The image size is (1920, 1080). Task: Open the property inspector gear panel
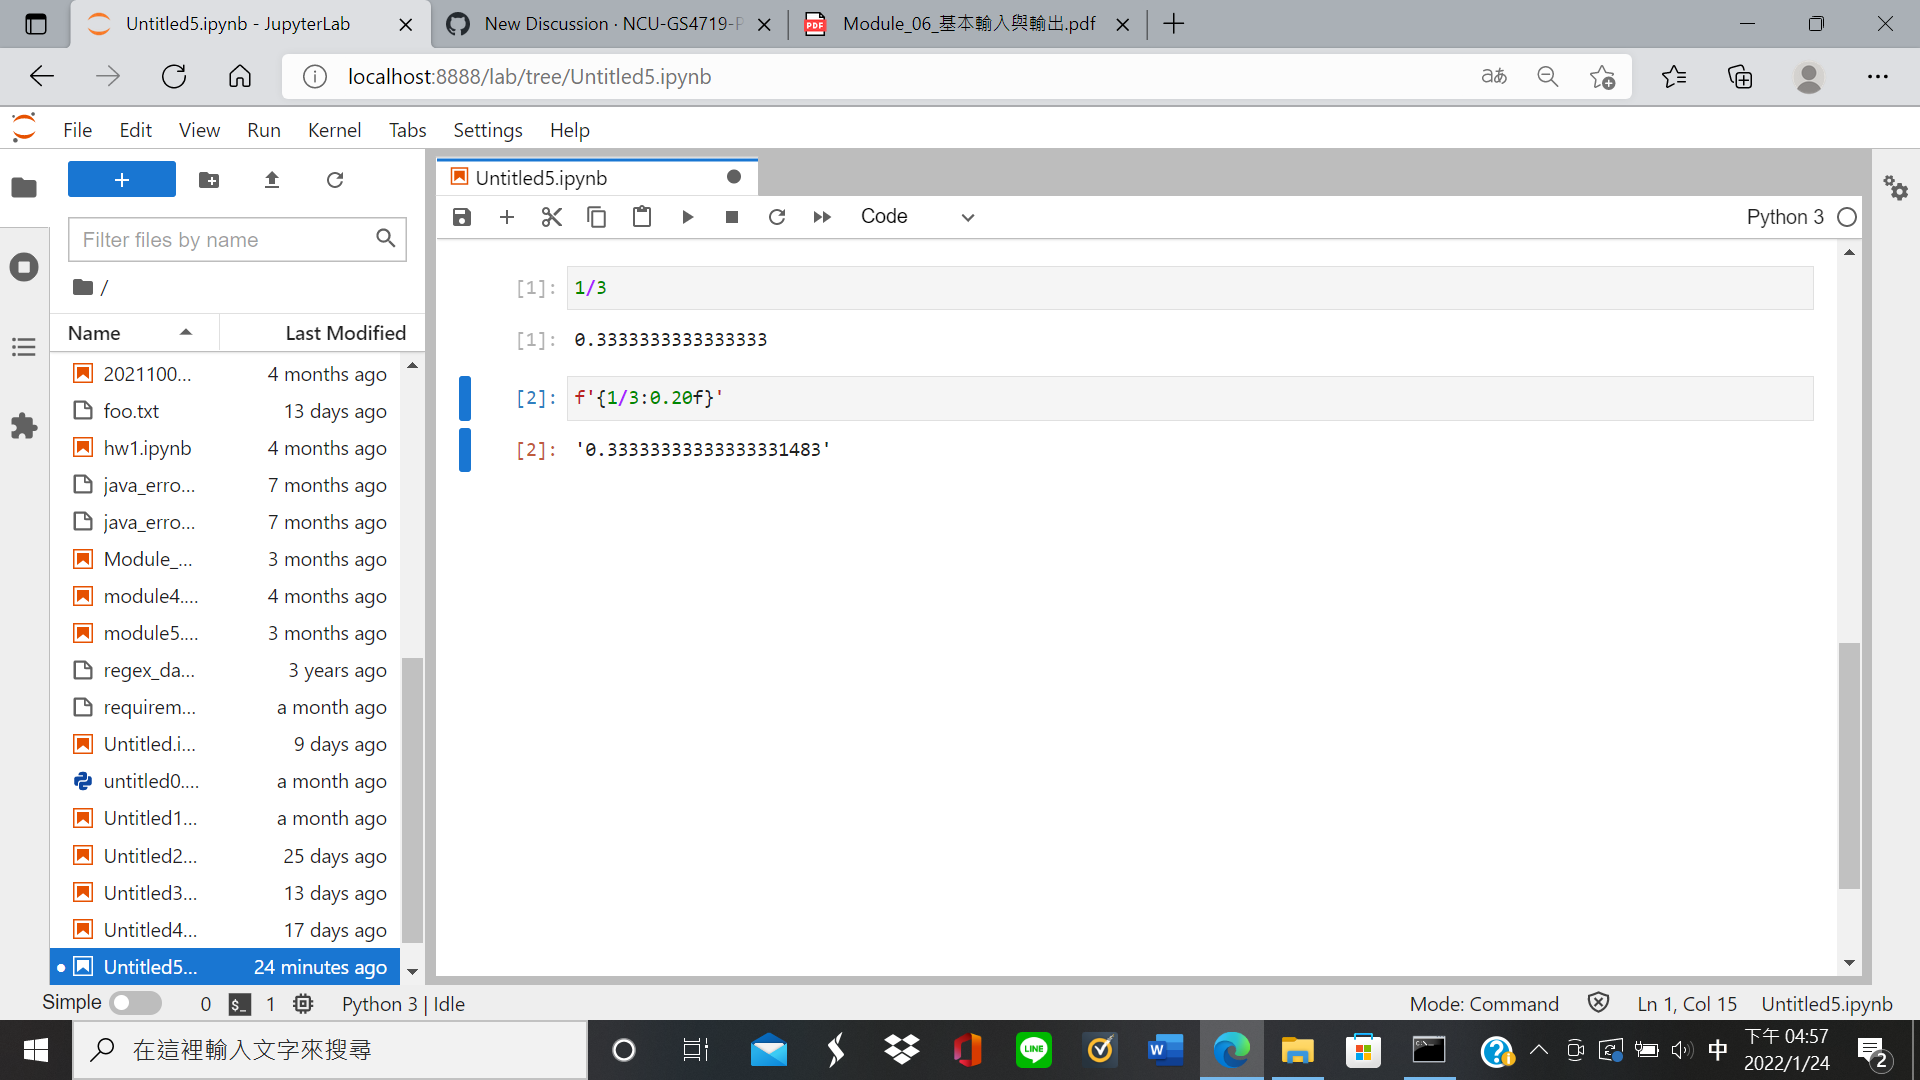1897,188
